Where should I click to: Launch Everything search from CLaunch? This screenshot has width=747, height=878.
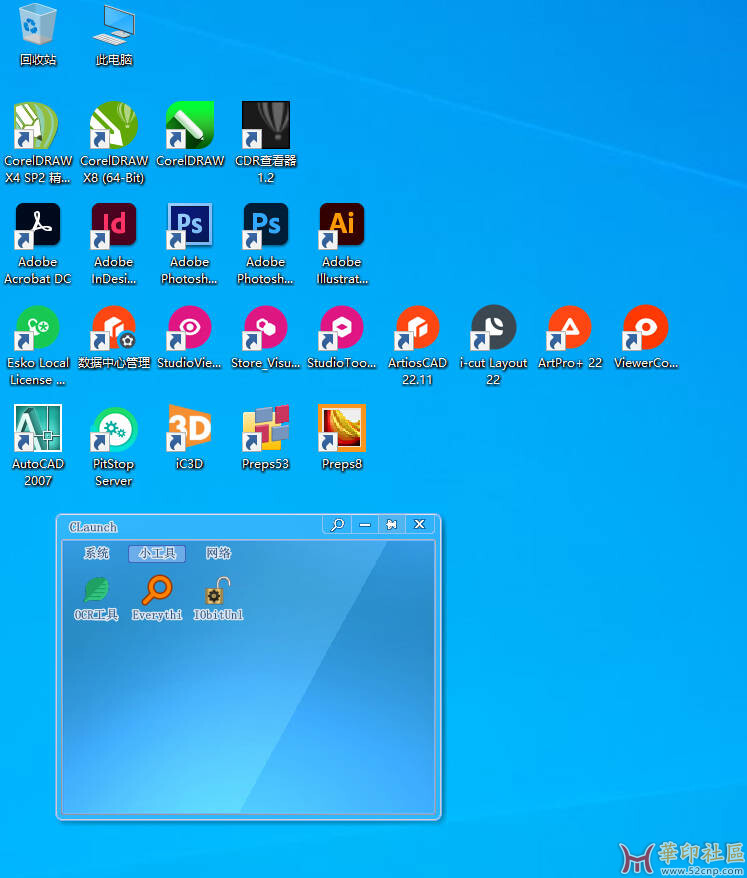157,598
